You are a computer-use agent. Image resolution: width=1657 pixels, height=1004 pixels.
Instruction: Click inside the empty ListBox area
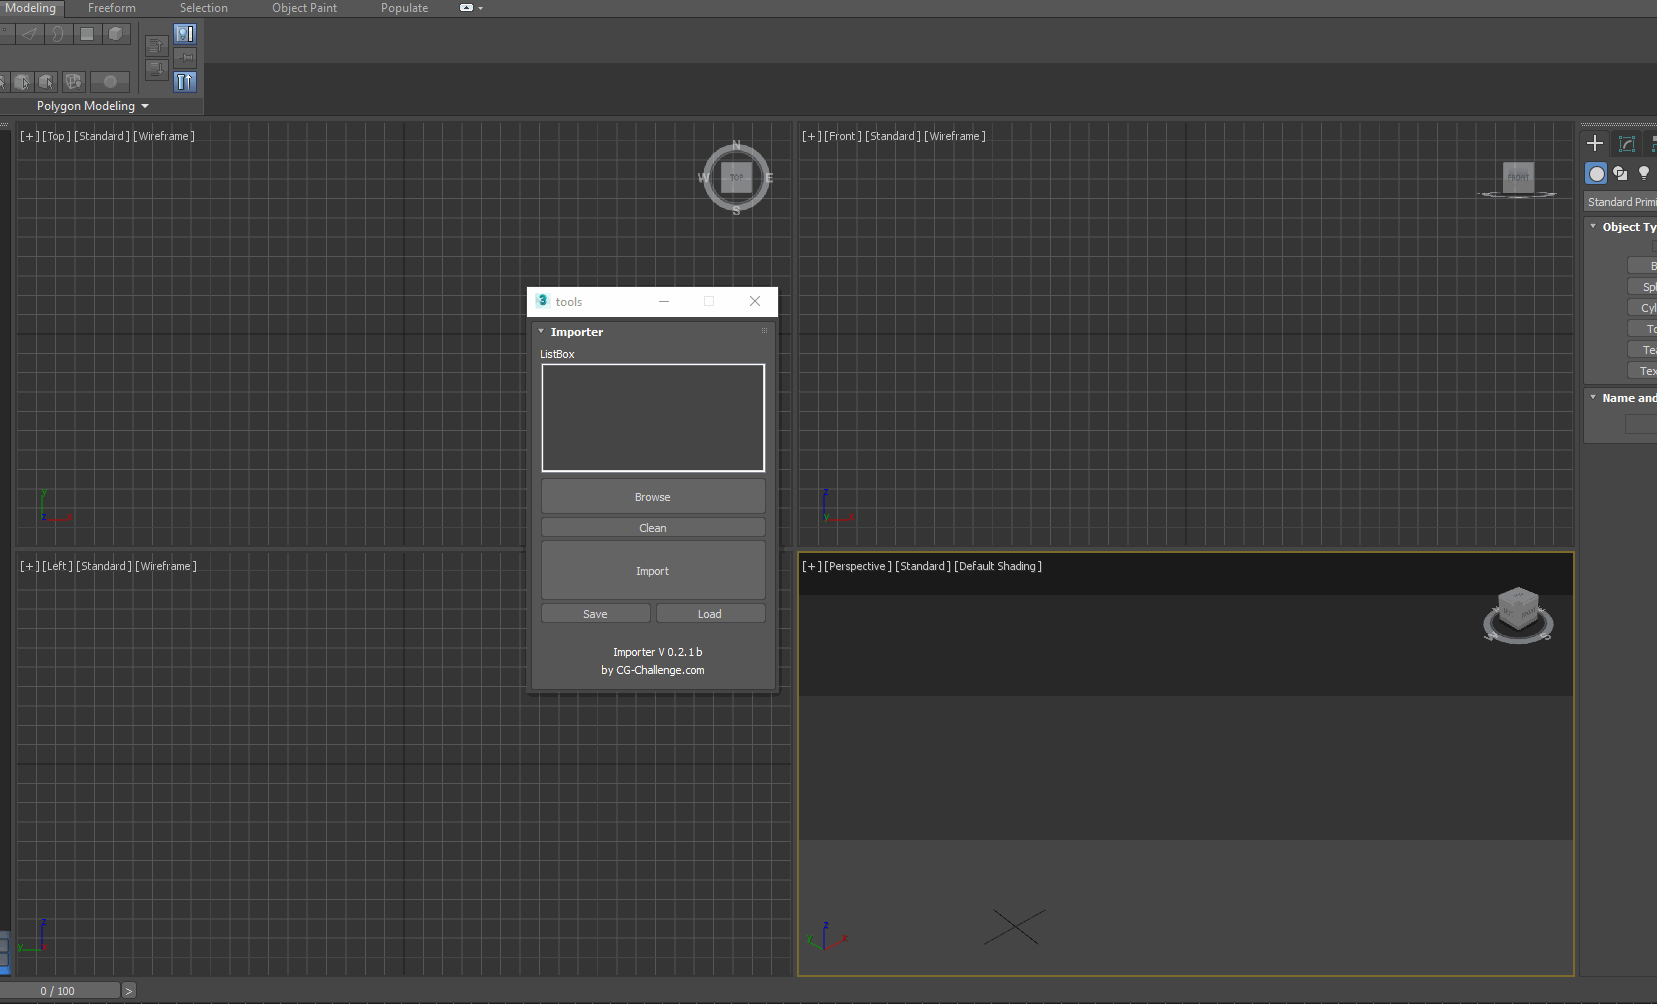click(653, 417)
